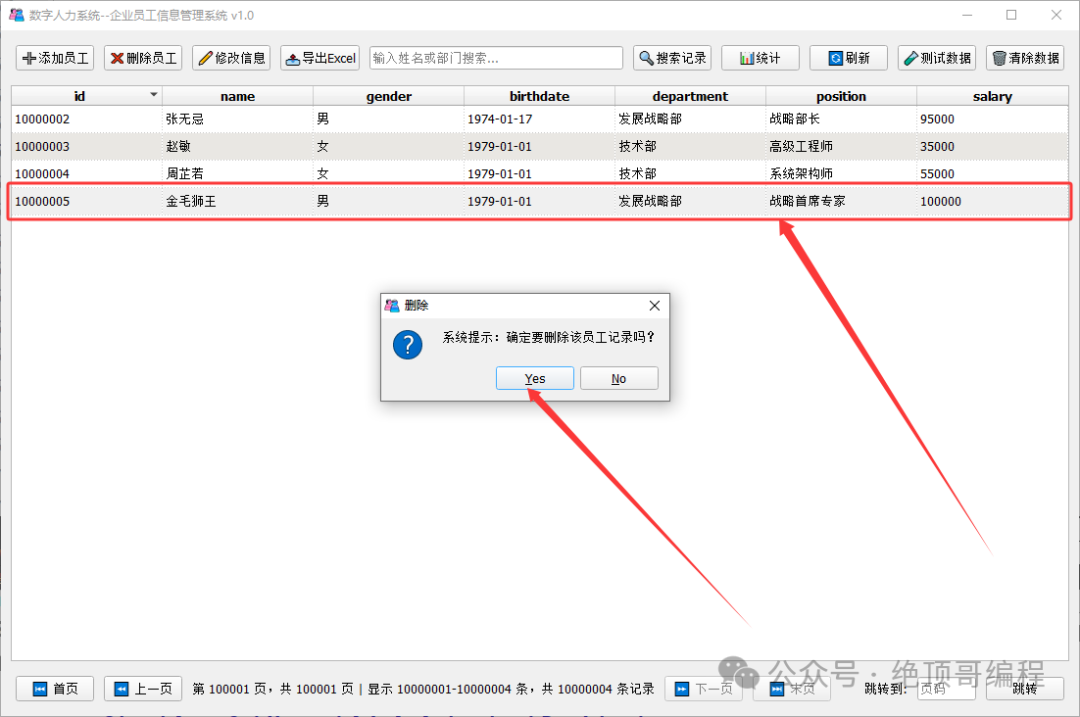
Task: Maximize the main application window
Action: (1011, 14)
